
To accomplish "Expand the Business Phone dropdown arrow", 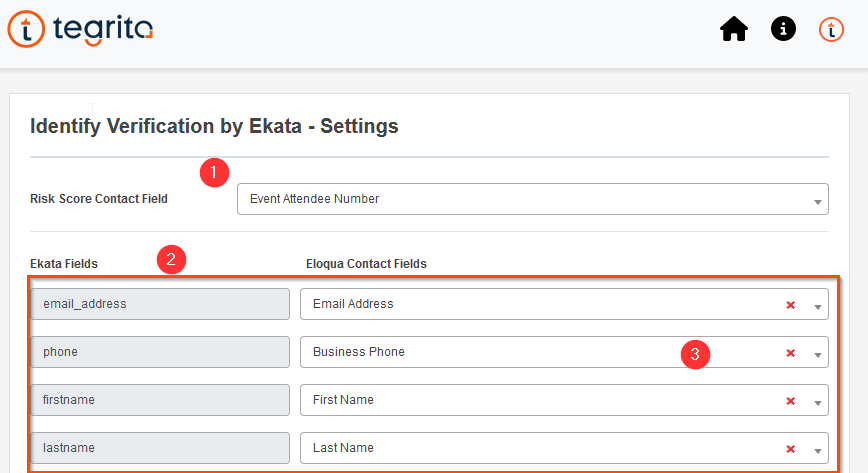I will pos(818,354).
